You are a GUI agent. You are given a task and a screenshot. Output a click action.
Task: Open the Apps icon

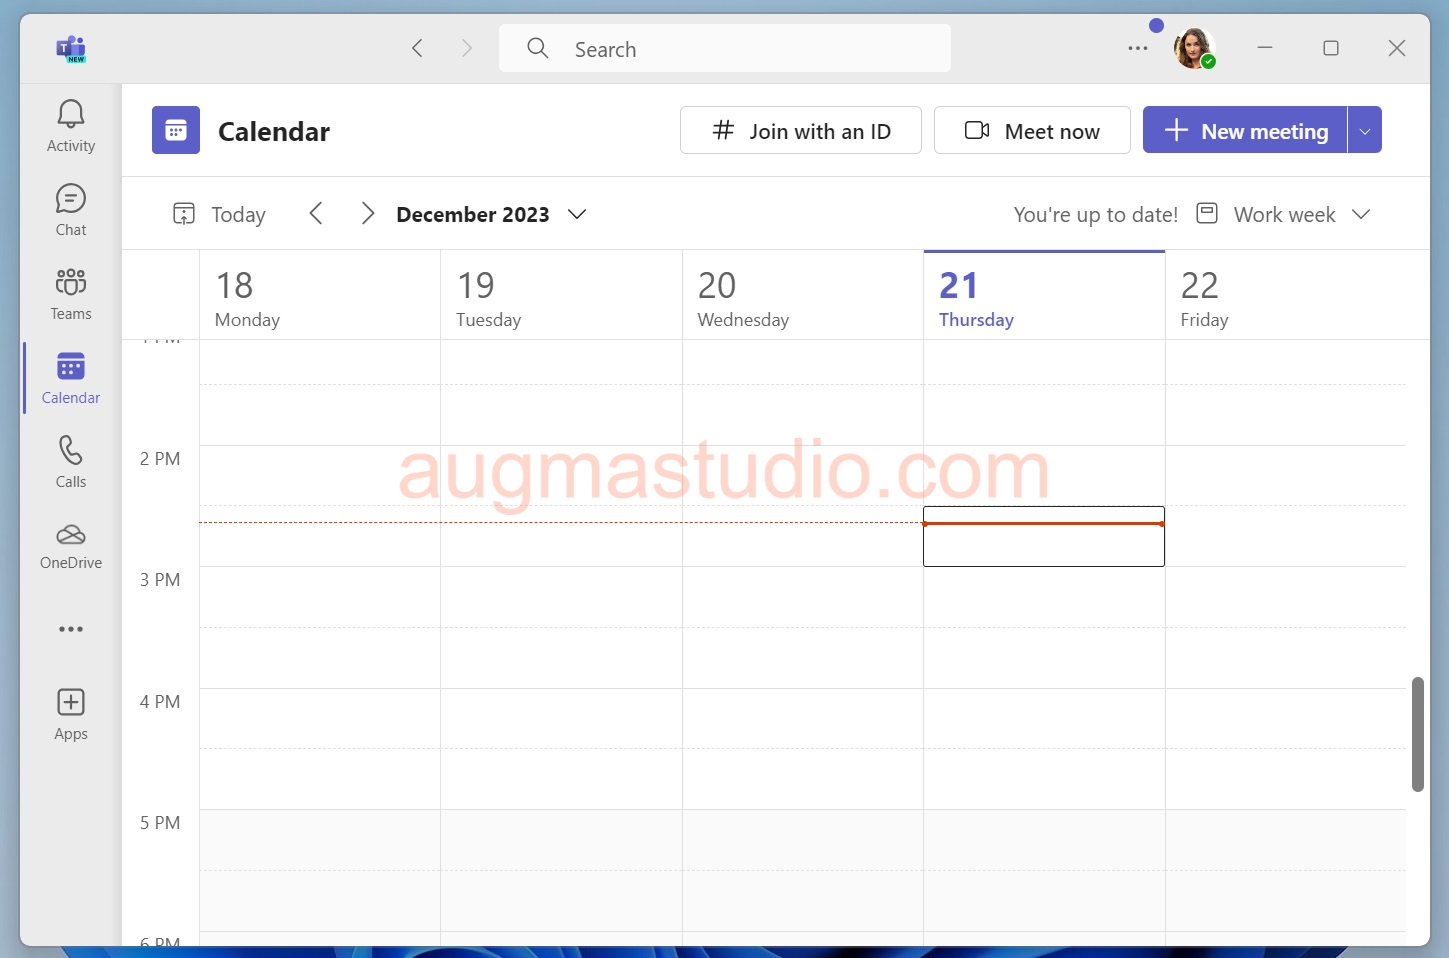click(x=70, y=712)
